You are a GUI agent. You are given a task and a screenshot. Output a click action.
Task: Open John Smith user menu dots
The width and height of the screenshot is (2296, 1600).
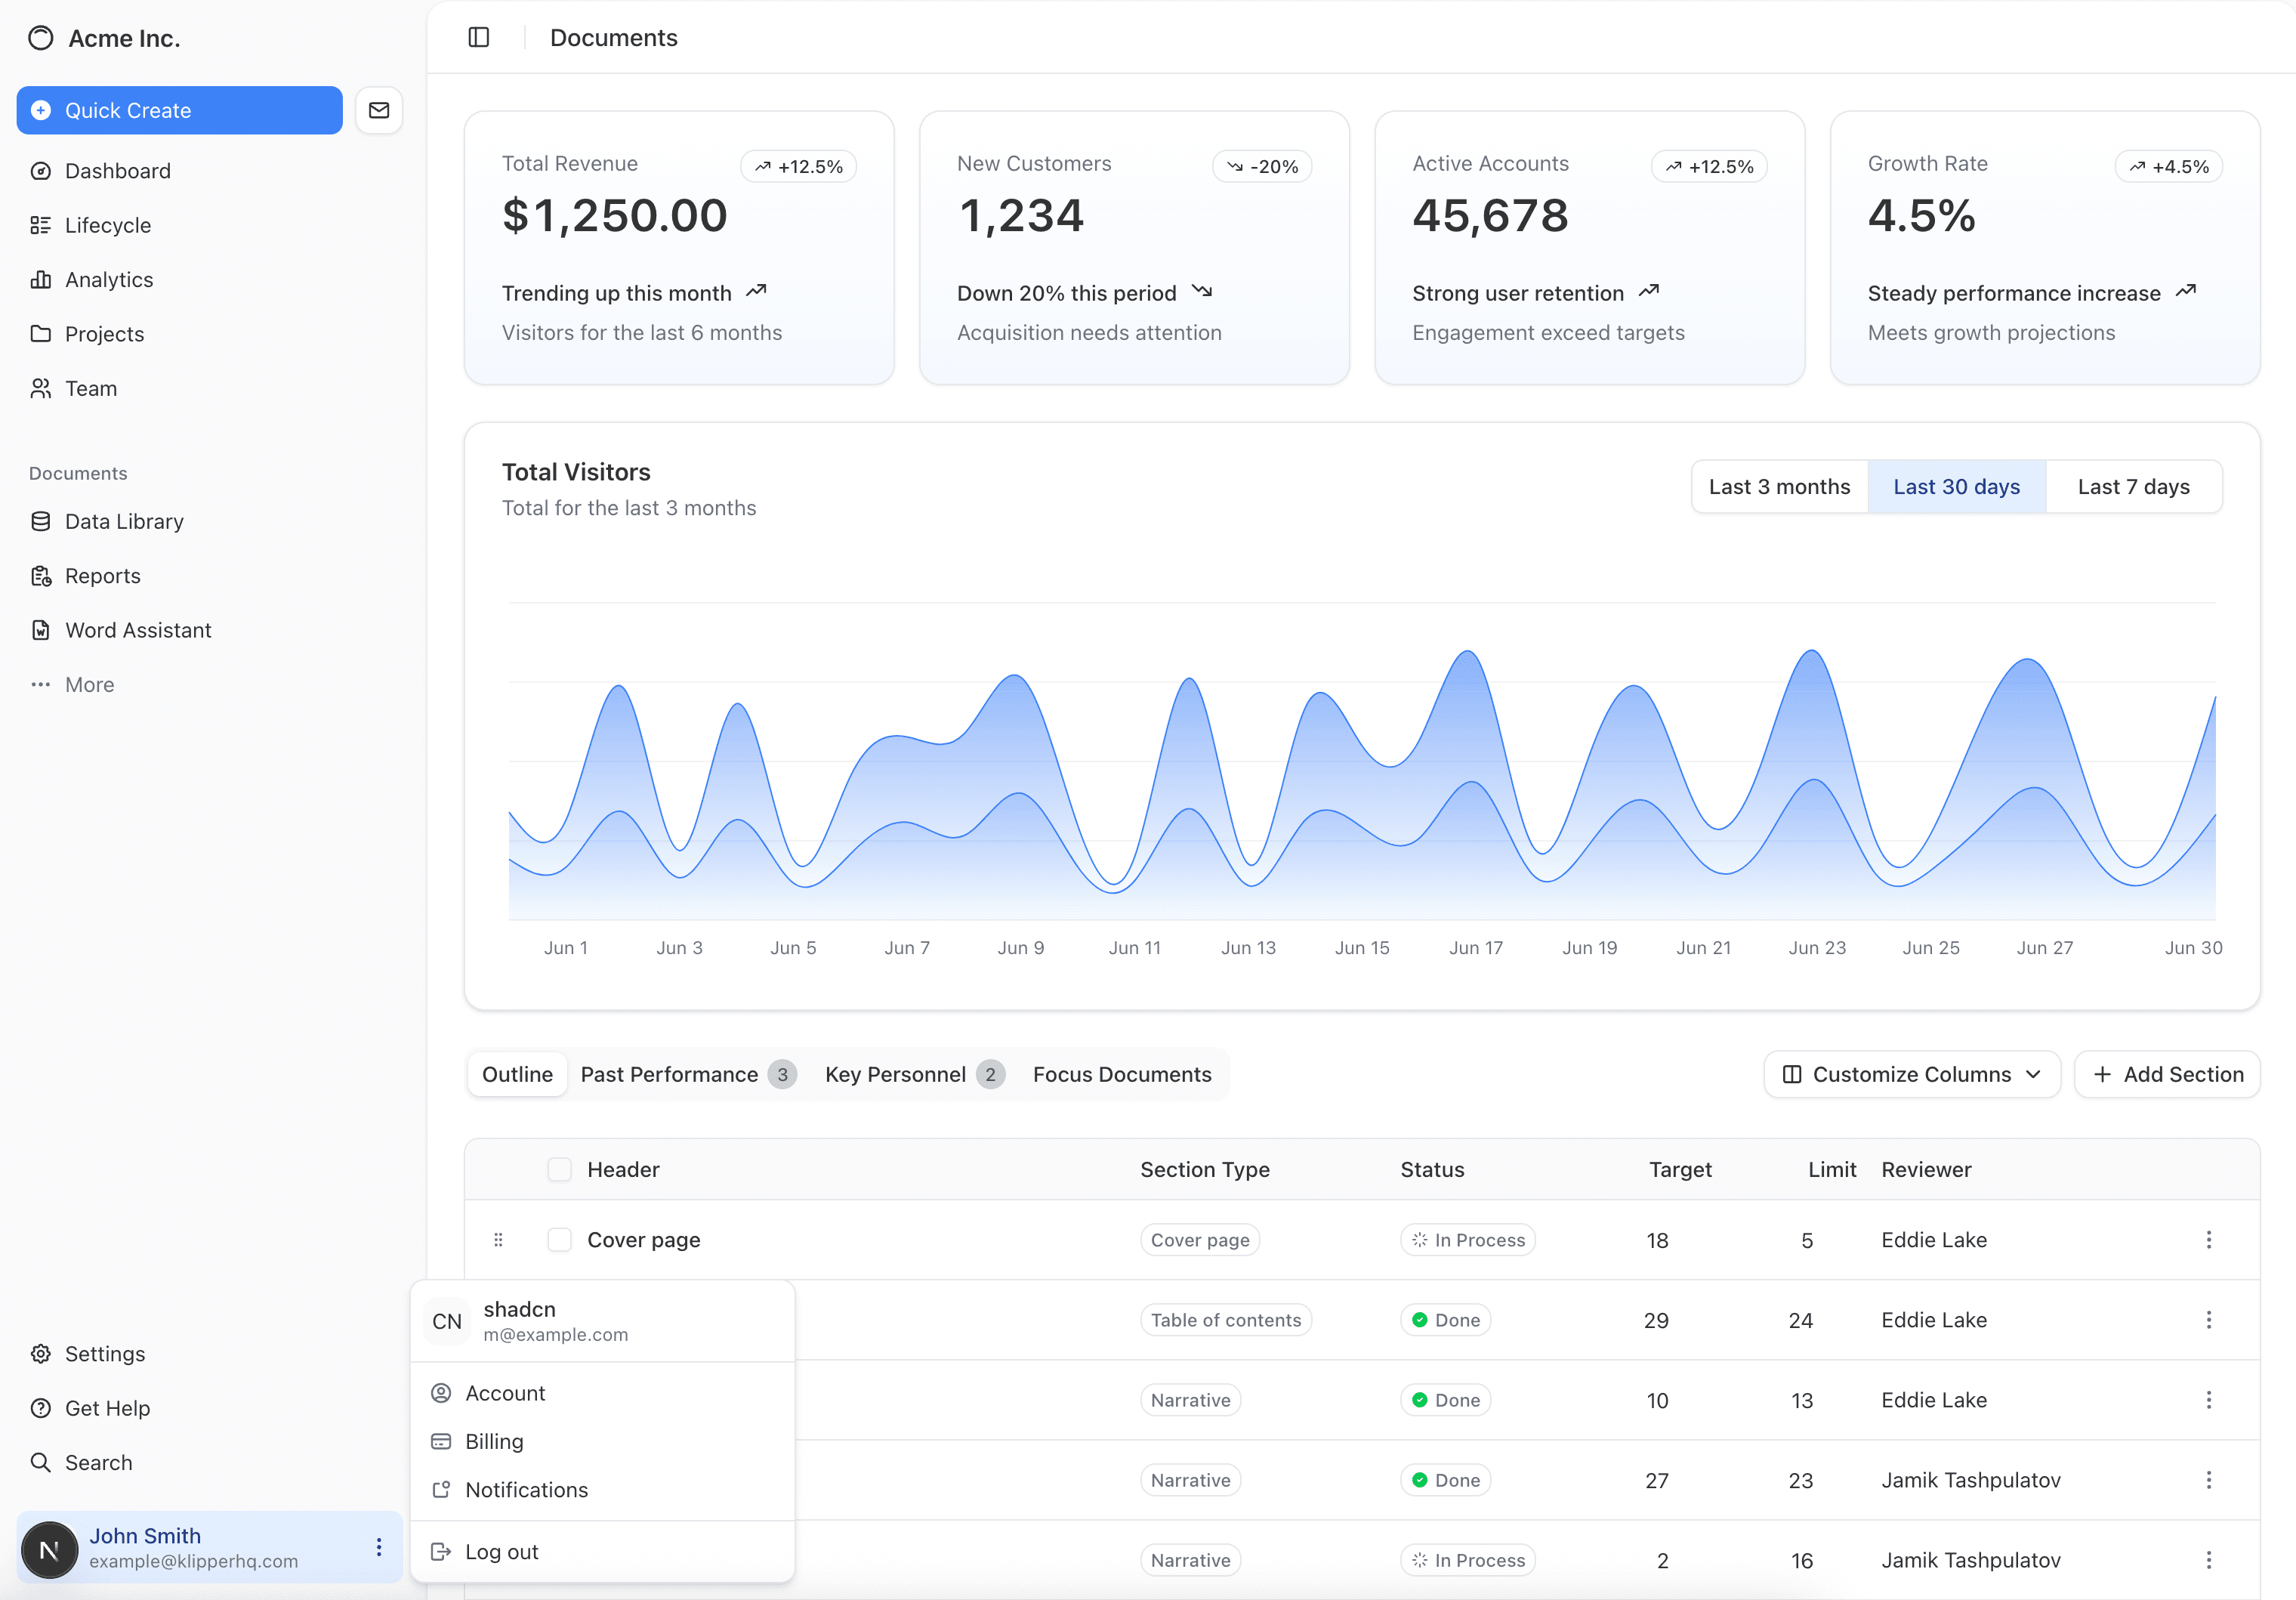point(379,1547)
